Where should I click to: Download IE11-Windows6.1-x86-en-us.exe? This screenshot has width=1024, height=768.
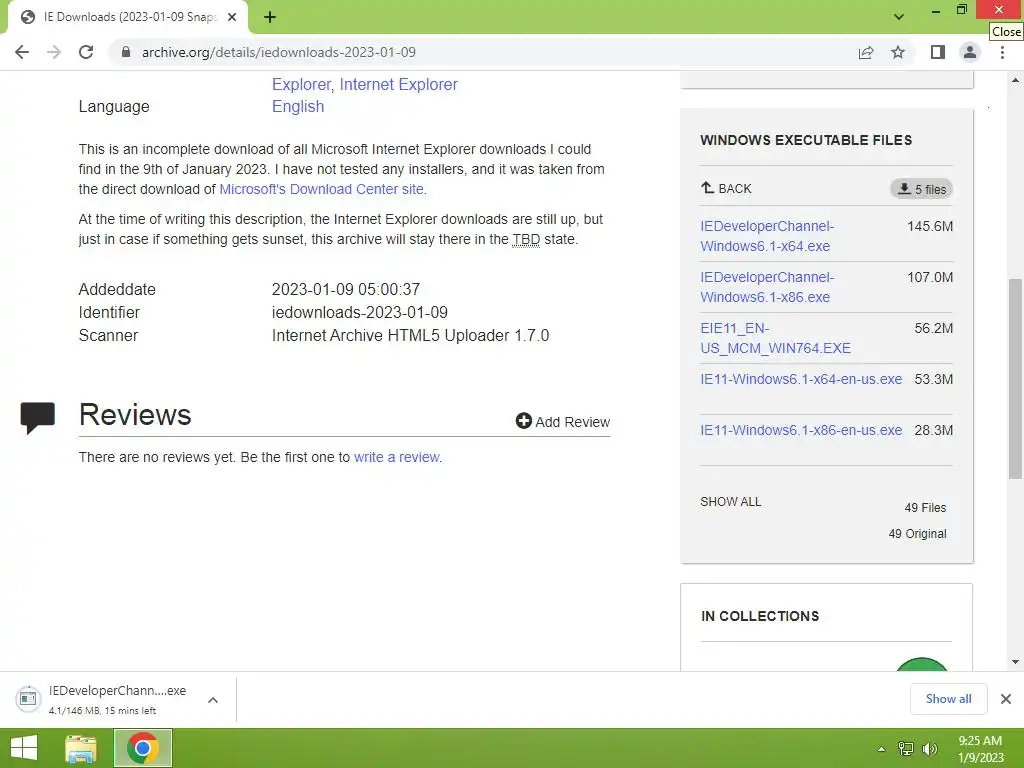(x=801, y=430)
